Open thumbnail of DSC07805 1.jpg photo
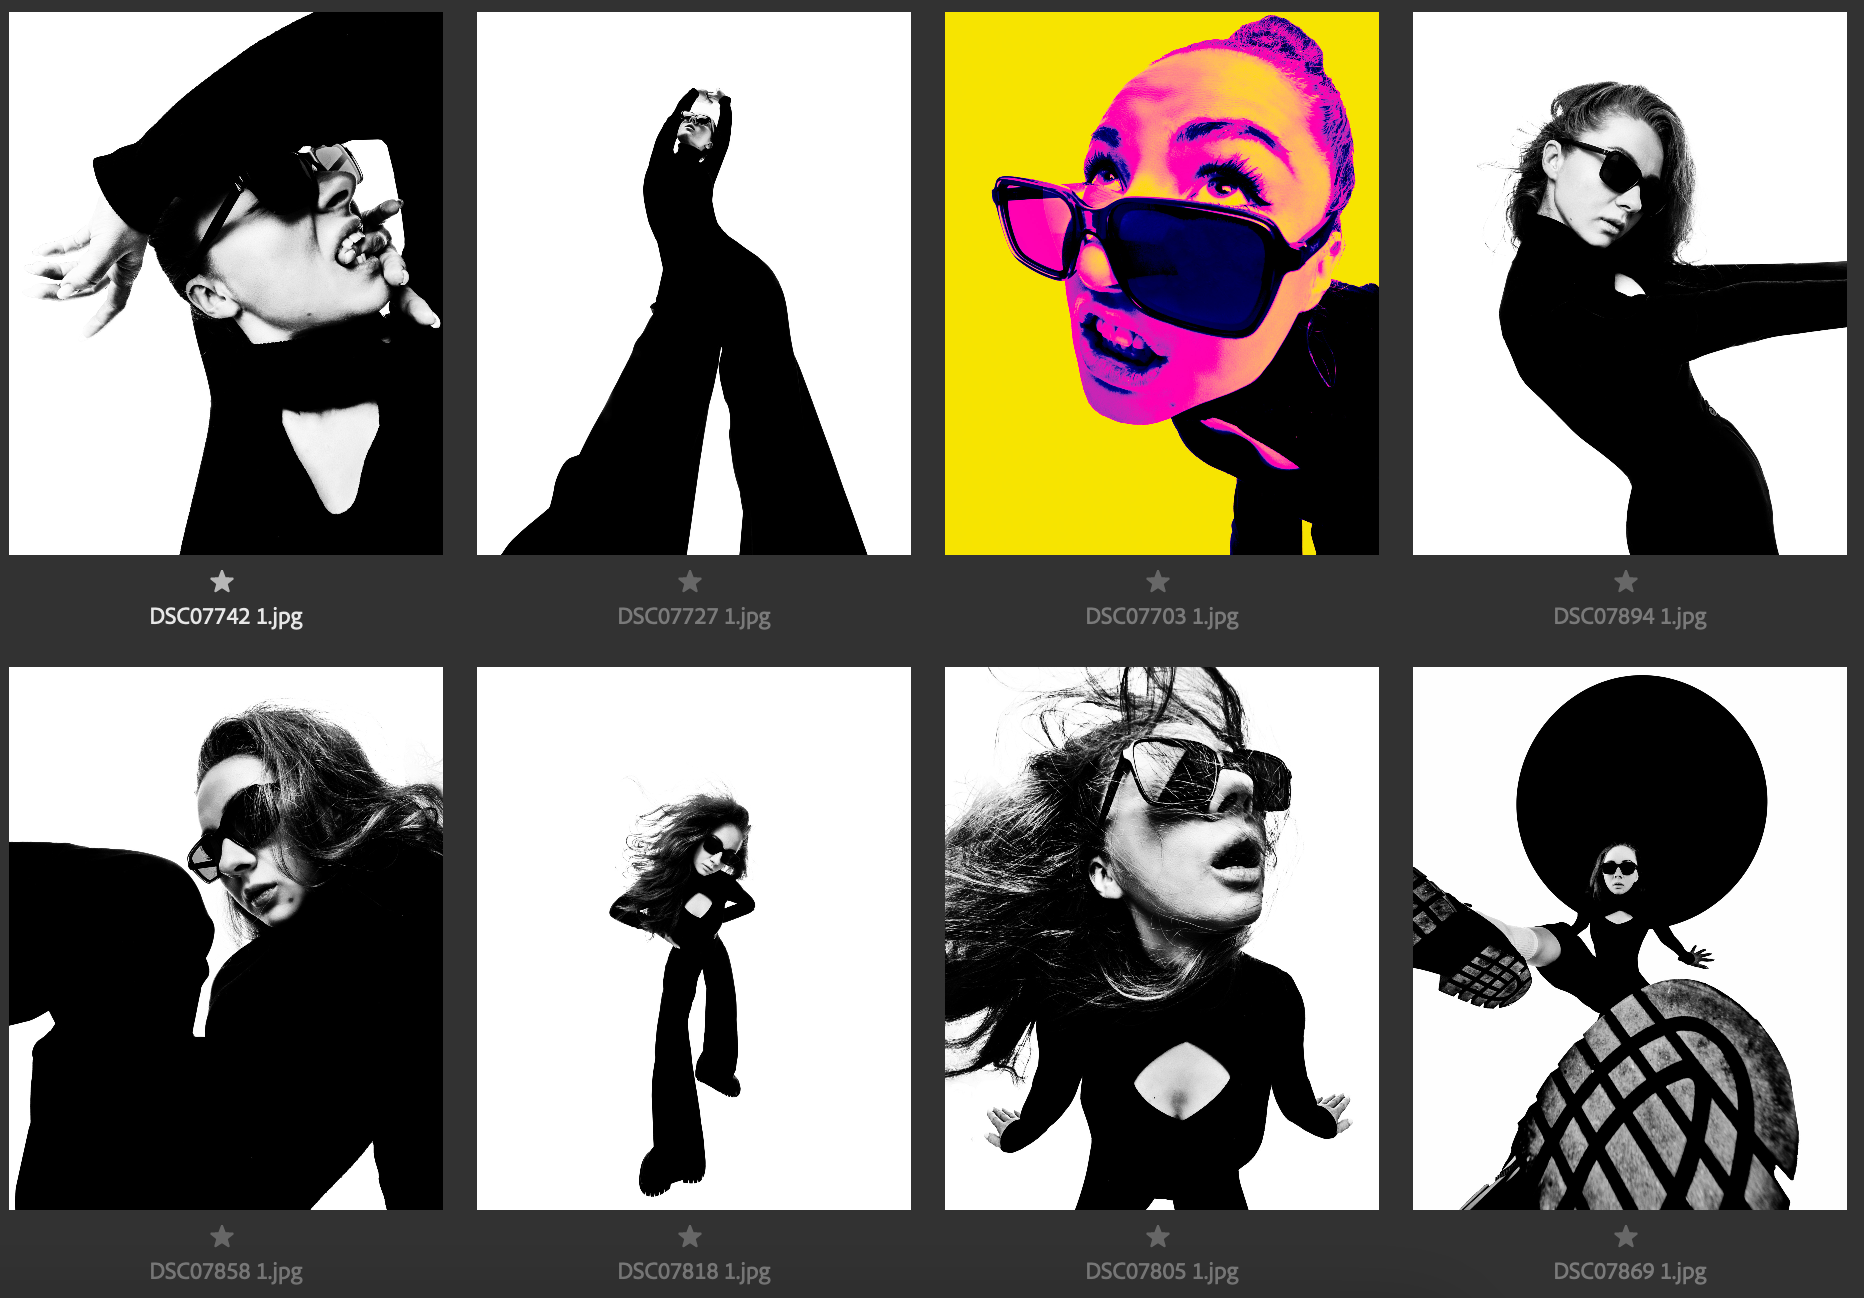1864x1298 pixels. click(x=1162, y=938)
